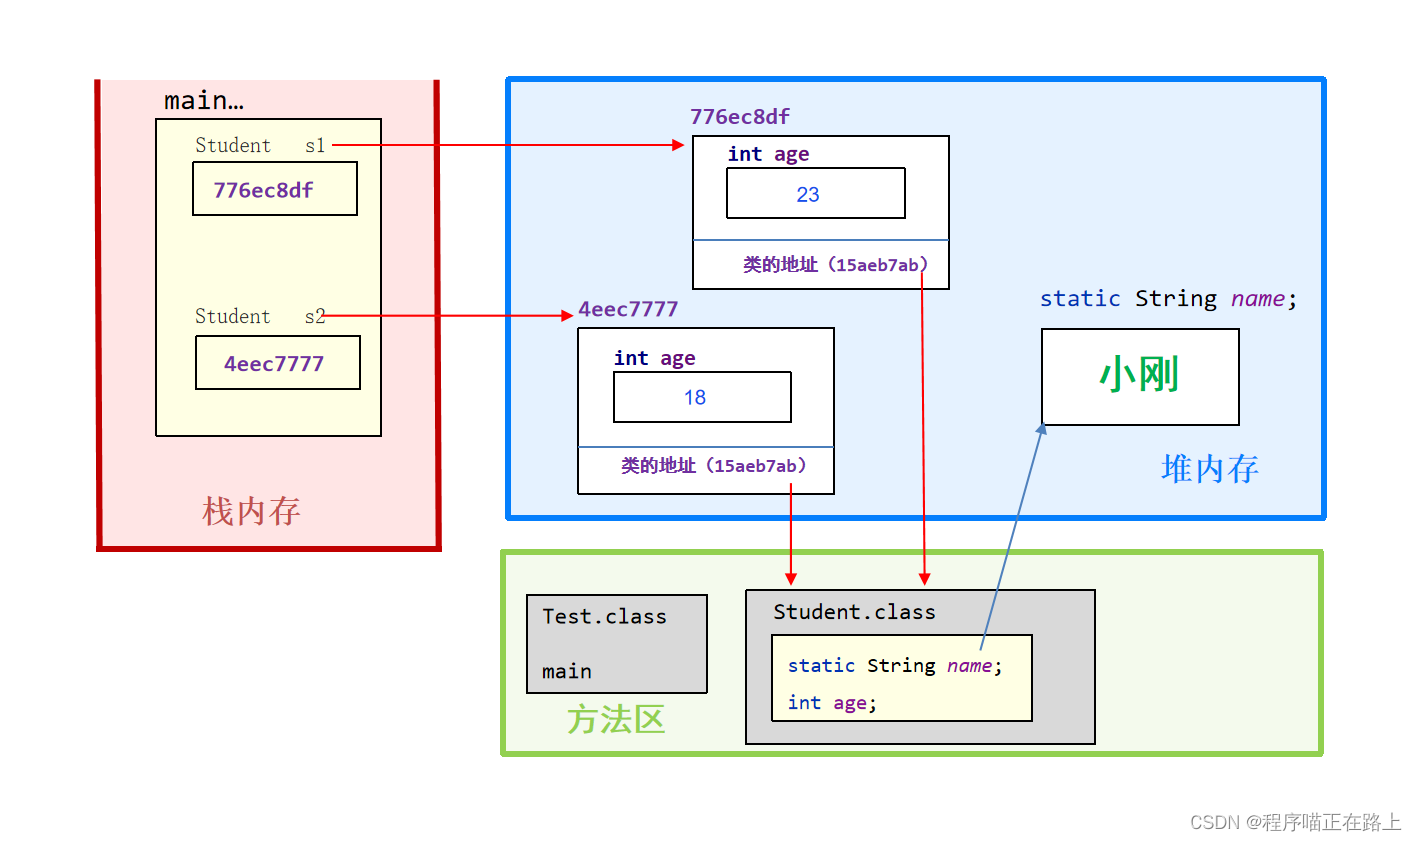The width and height of the screenshot is (1417, 841).
Task: Click the 'main…' stack frame label
Action: tap(203, 101)
